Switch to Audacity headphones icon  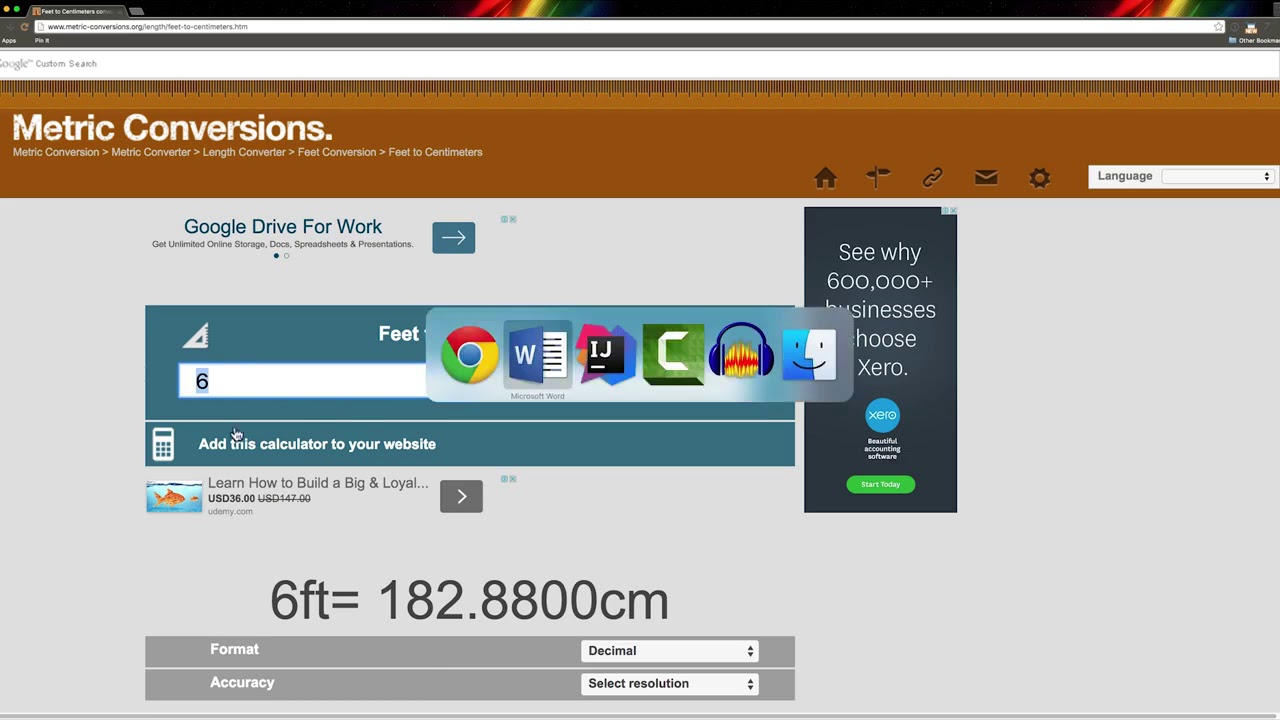click(741, 352)
